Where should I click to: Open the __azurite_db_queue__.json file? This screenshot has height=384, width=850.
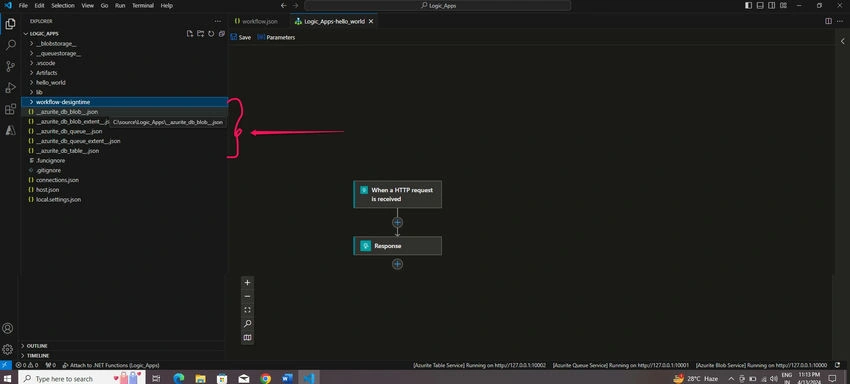coord(124,131)
